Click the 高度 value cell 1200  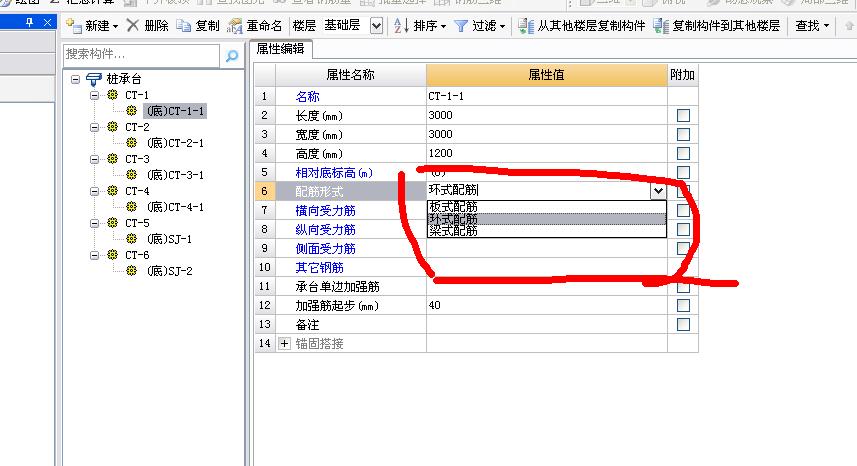point(547,154)
